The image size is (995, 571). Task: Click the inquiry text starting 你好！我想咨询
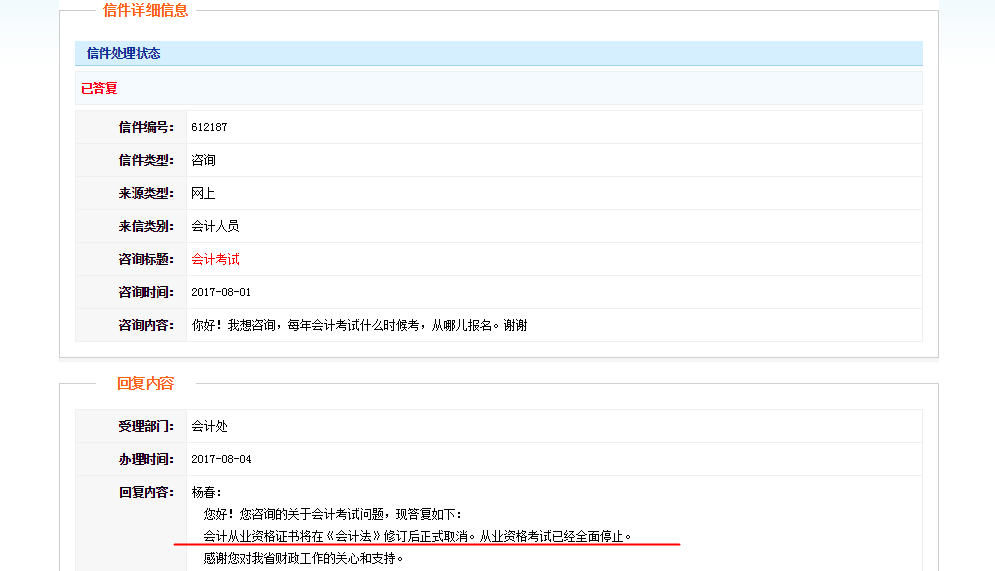tap(359, 325)
